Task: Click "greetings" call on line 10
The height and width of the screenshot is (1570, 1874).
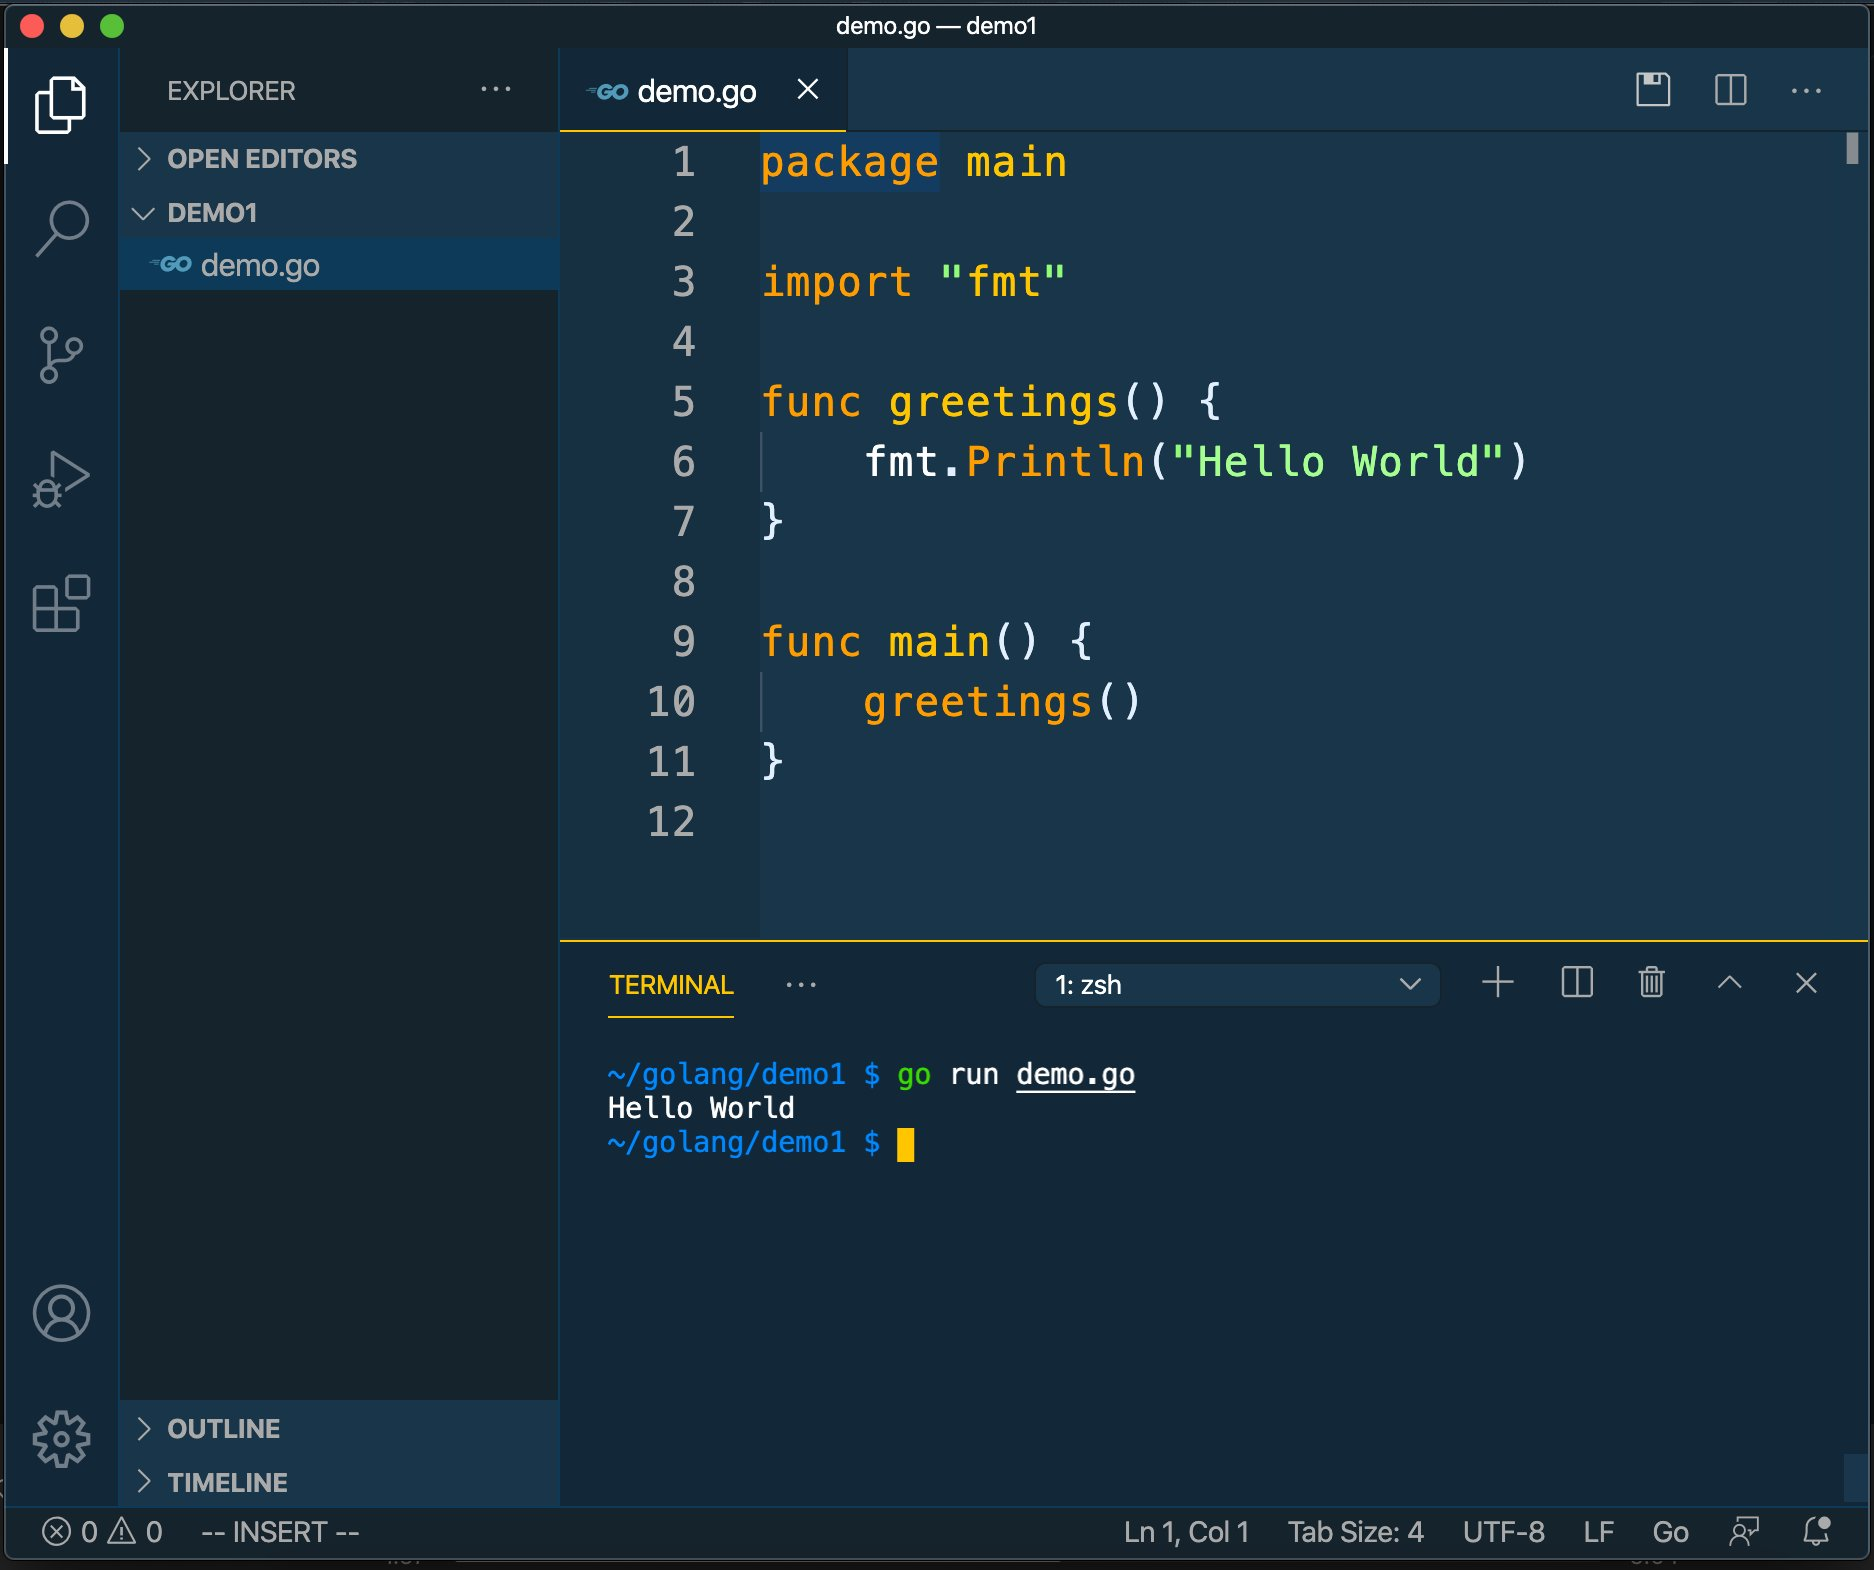Action: (x=977, y=702)
